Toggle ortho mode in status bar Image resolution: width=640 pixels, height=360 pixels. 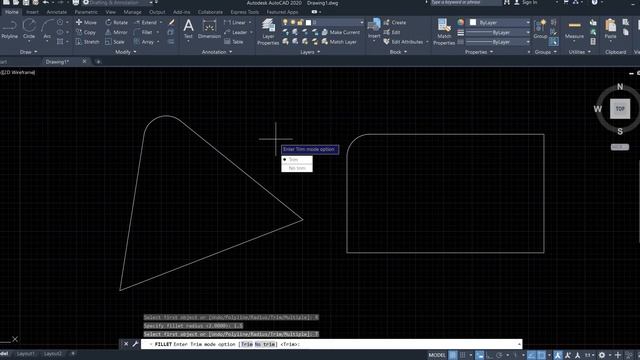coord(489,355)
